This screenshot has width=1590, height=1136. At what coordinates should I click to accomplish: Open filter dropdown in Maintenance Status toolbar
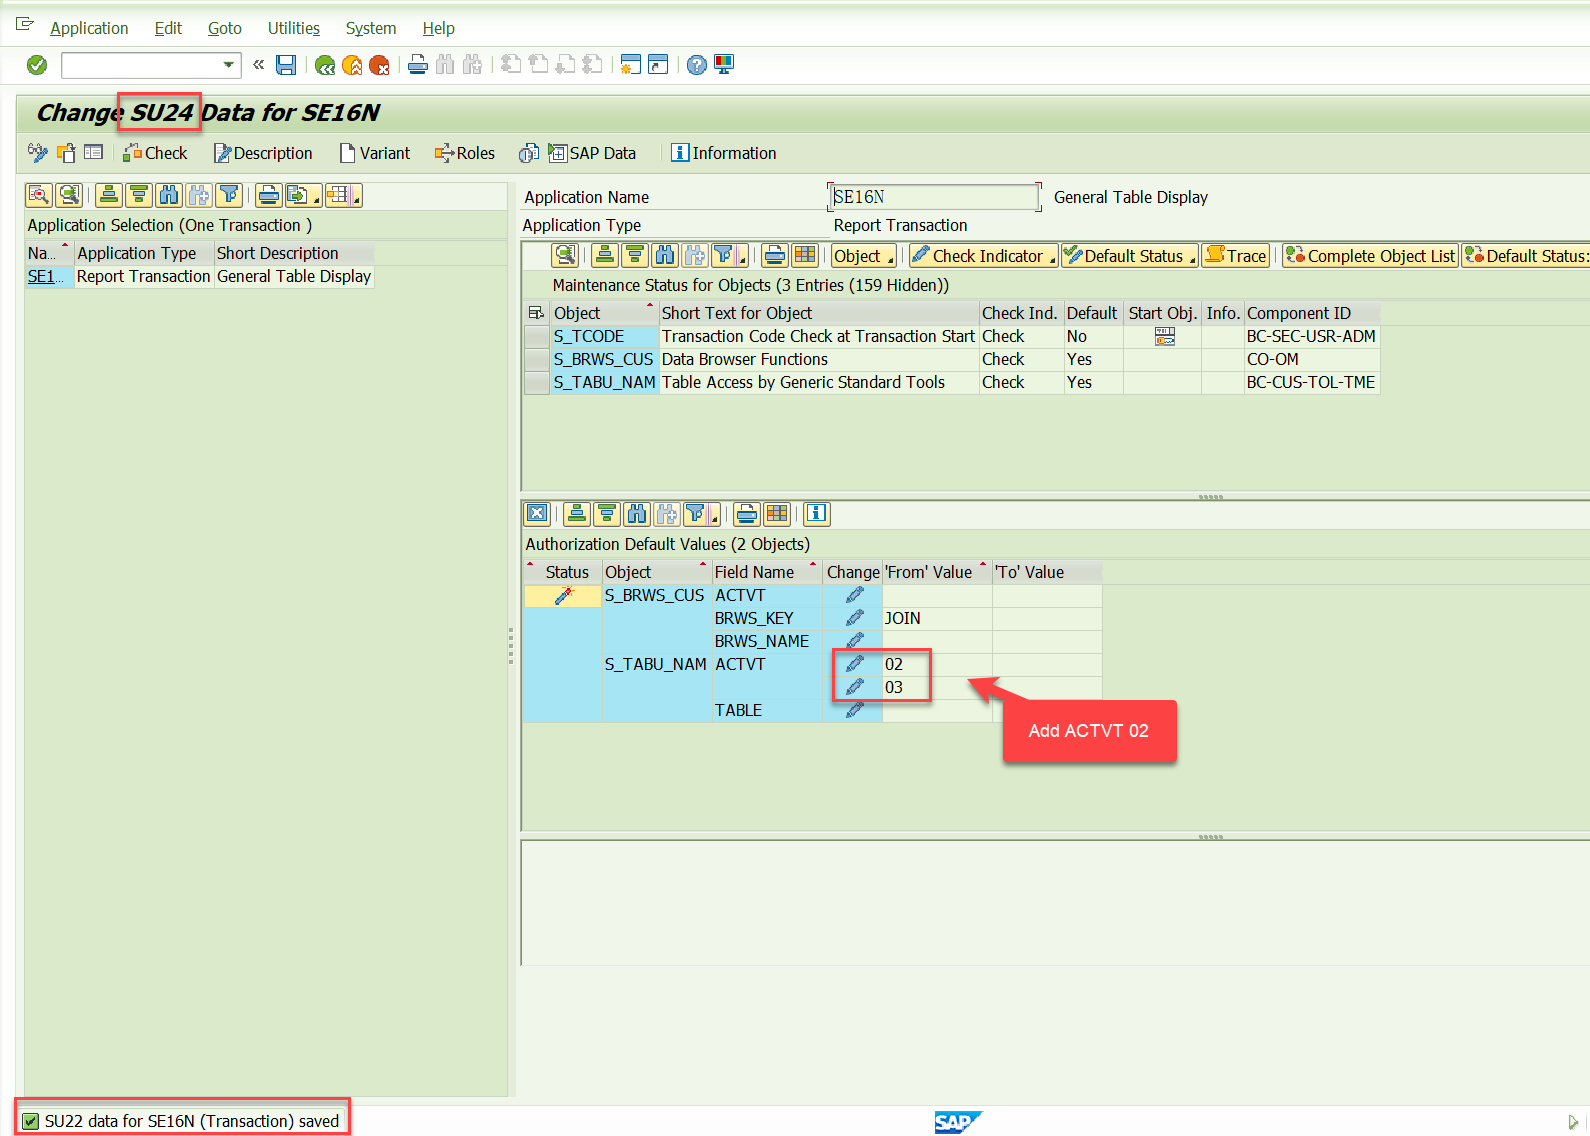(729, 256)
